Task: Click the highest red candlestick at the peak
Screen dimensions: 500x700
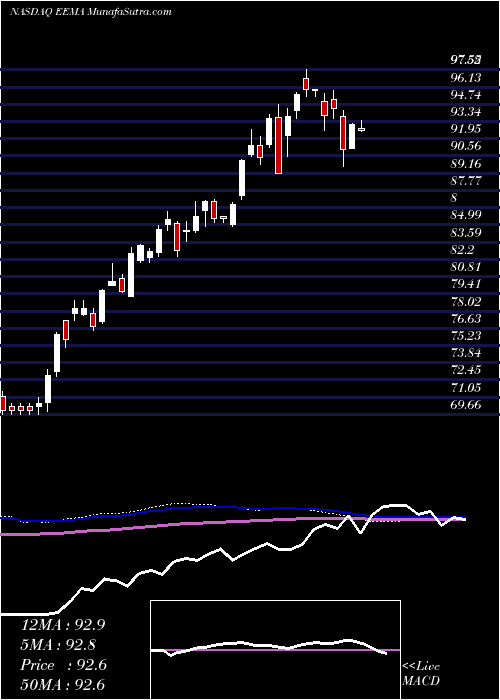Action: click(306, 83)
